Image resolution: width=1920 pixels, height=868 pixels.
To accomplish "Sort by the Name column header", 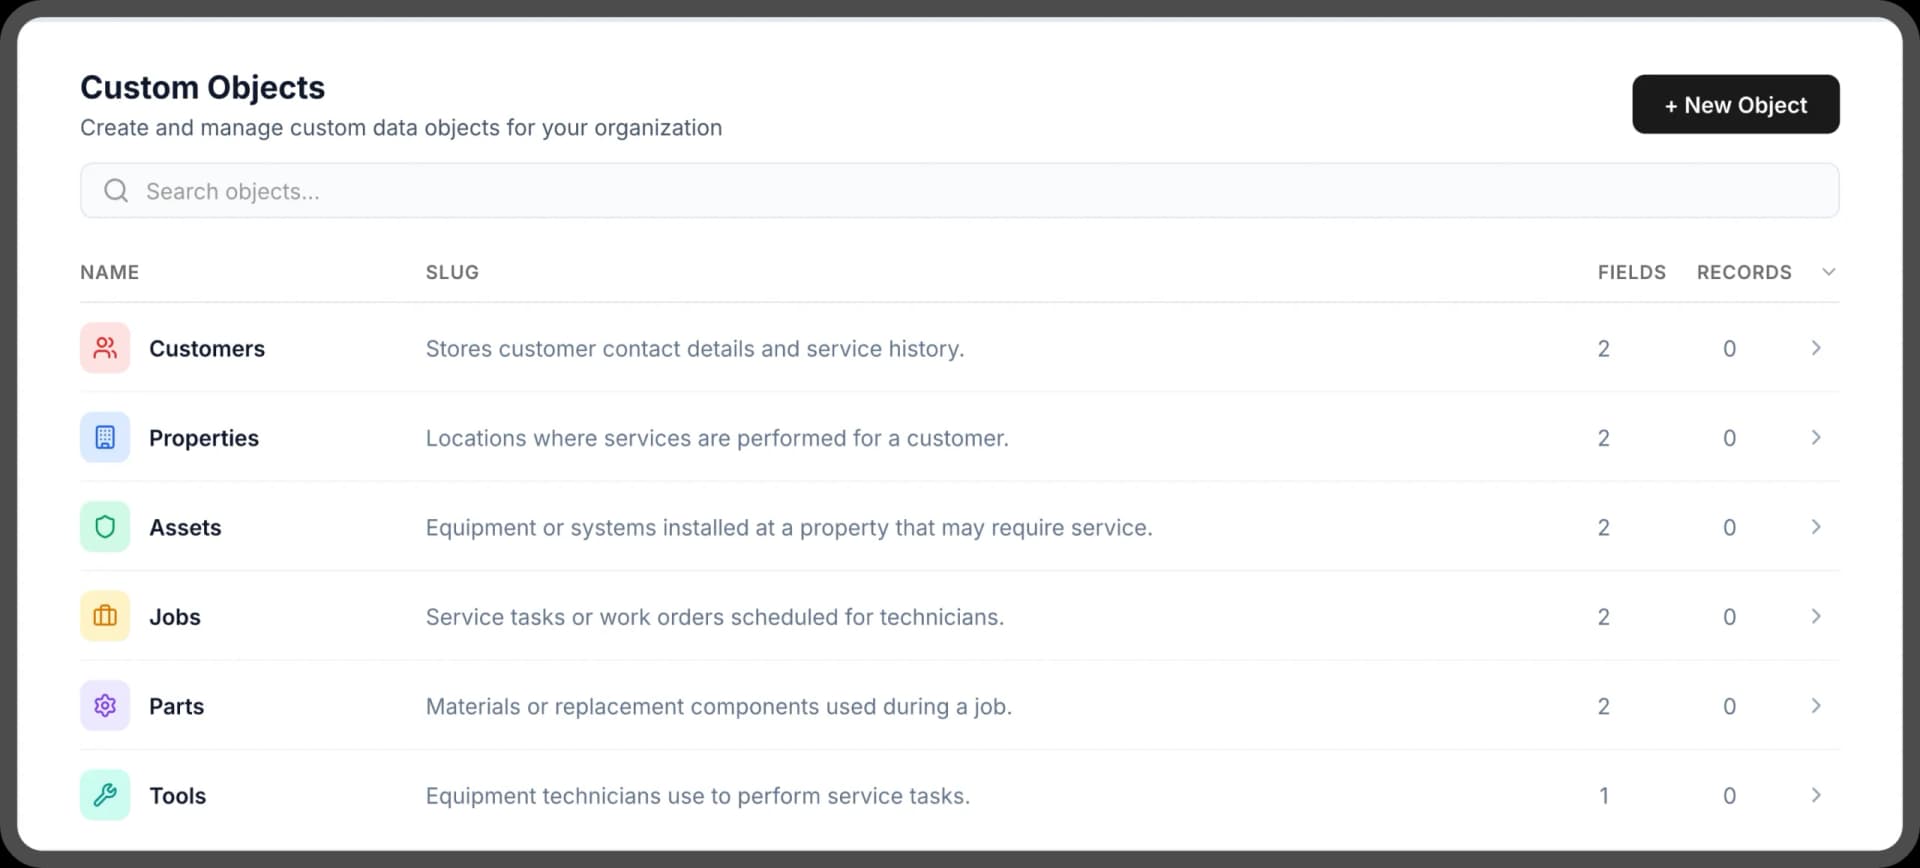I will point(110,272).
